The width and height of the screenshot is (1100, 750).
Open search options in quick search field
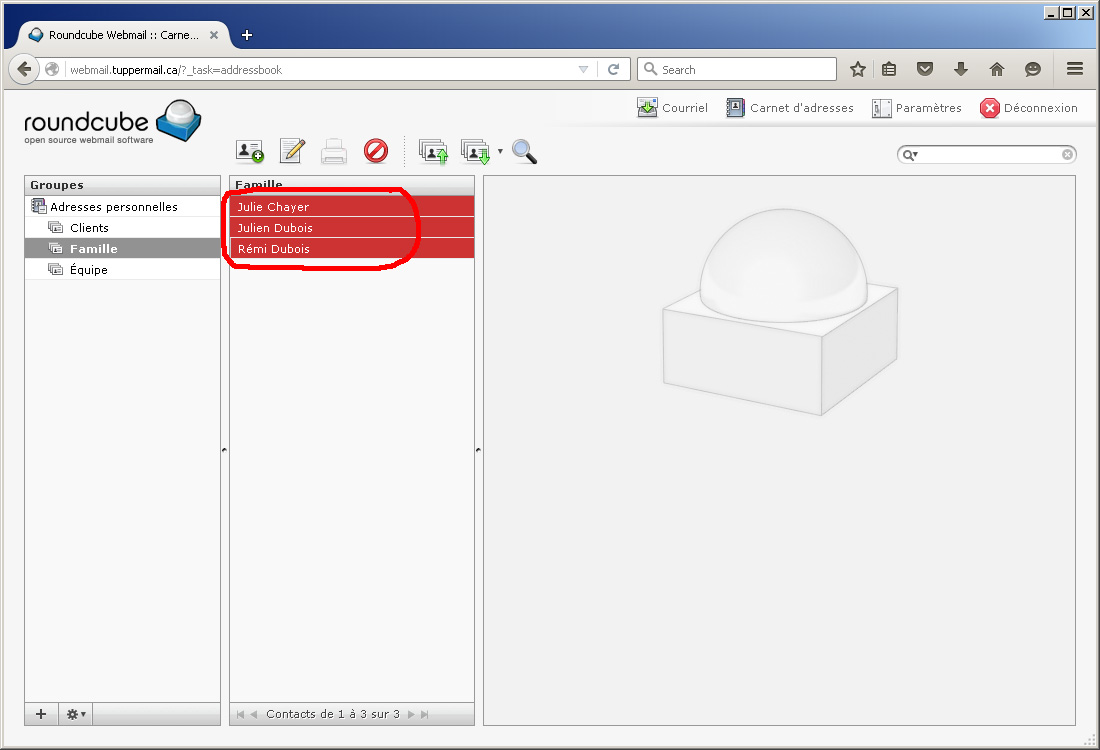tap(910, 155)
